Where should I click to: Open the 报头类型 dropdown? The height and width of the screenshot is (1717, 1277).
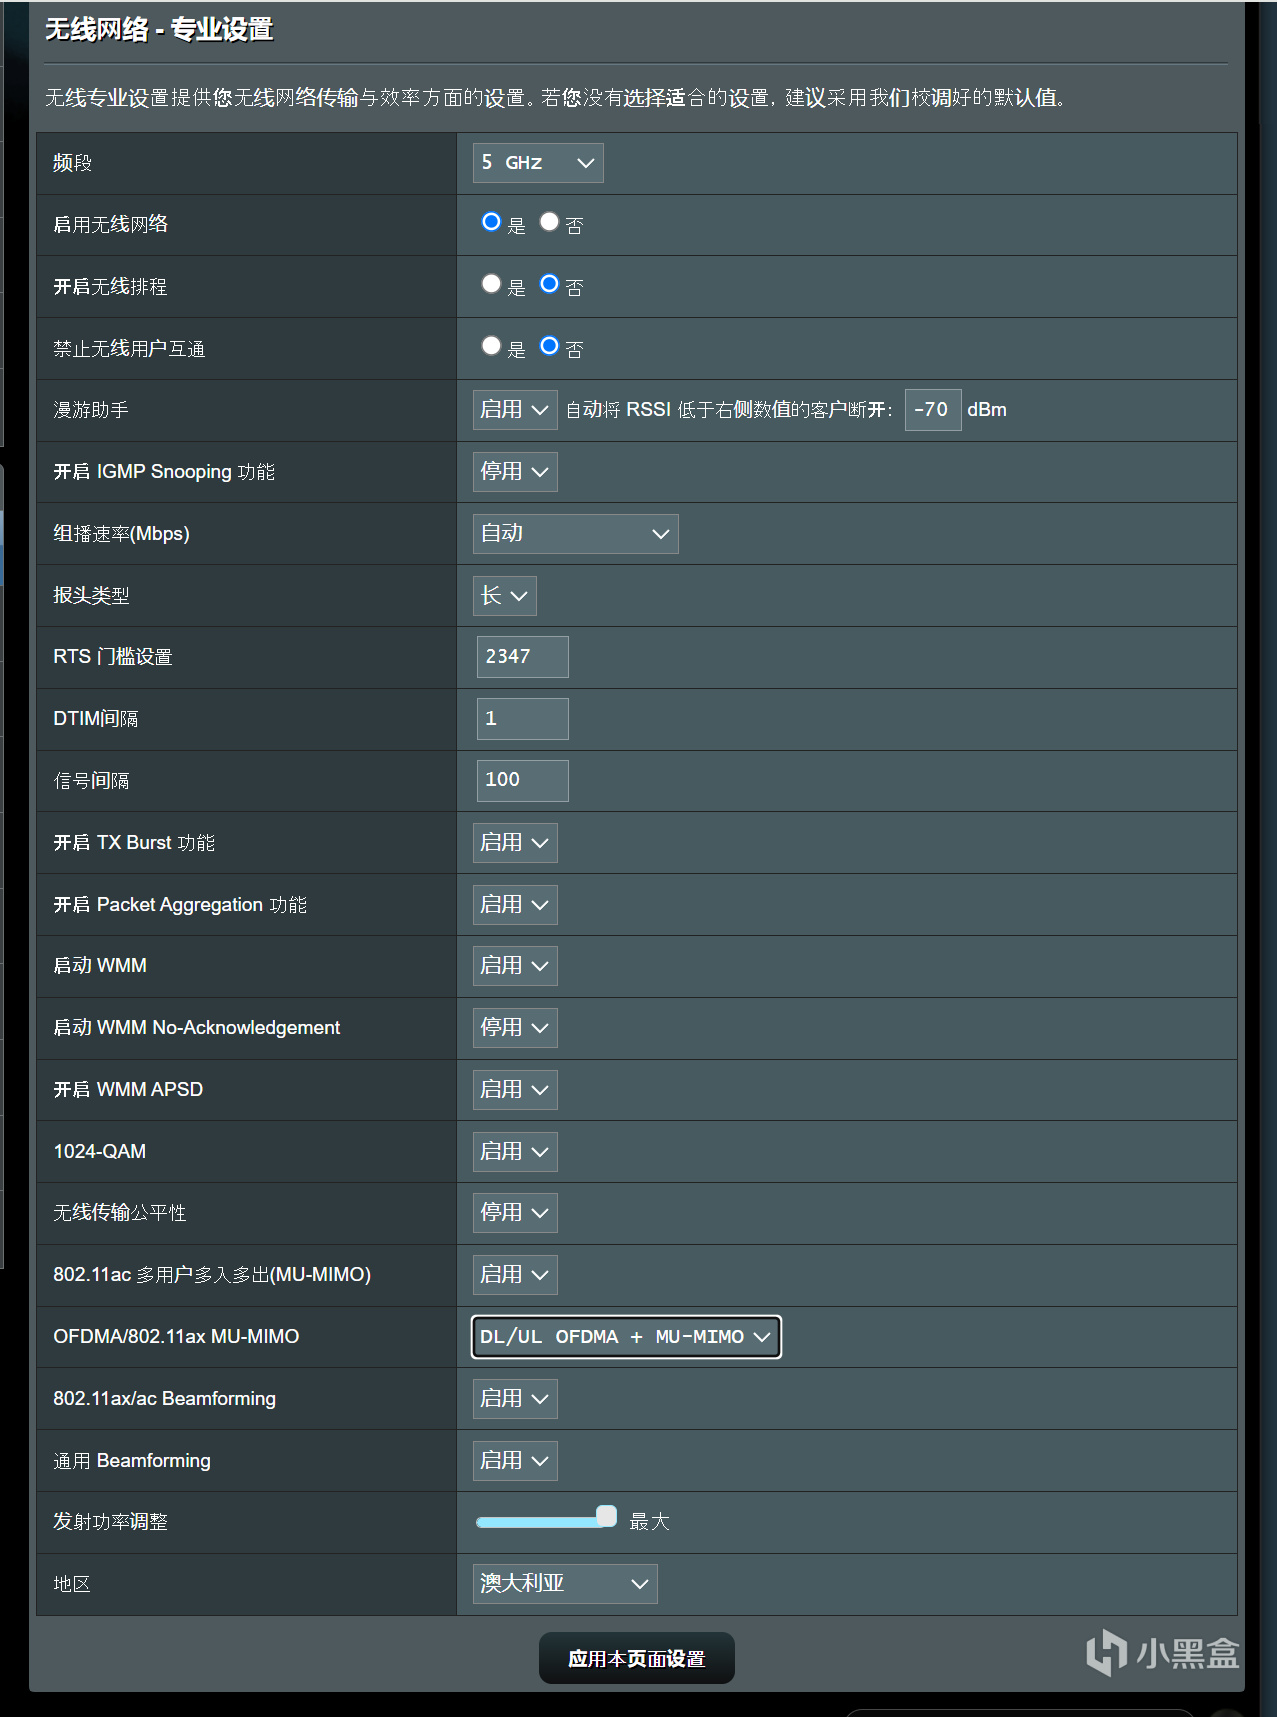tap(504, 596)
